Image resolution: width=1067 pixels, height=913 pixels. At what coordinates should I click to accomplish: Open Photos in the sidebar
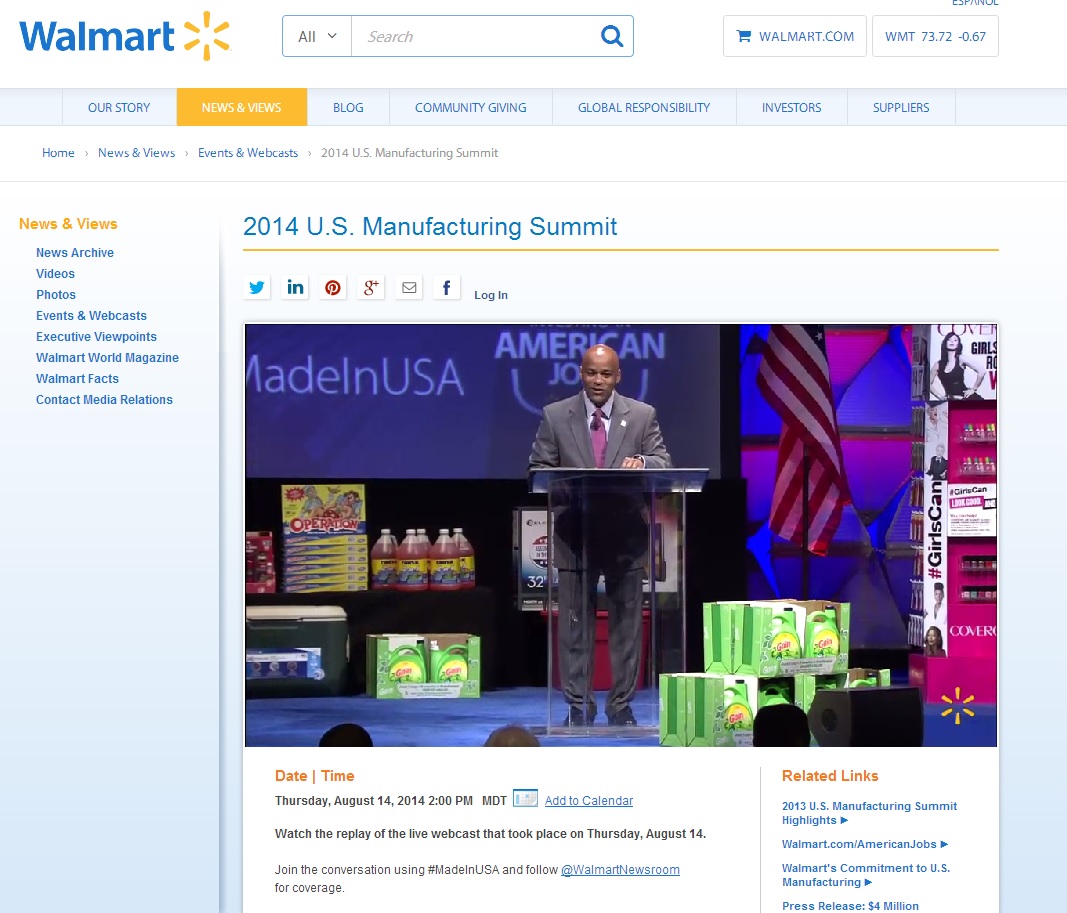pos(56,295)
